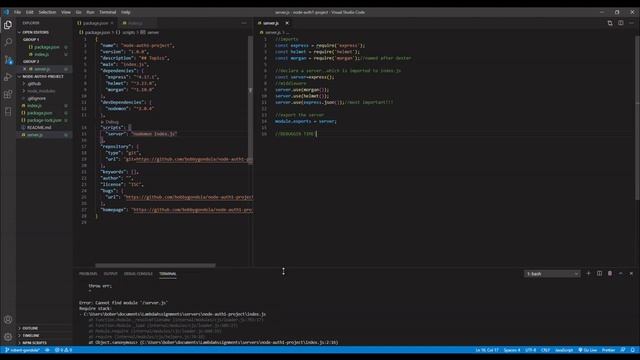Open the Search view in the activity bar
The width and height of the screenshot is (640, 360).
(x=8, y=42)
